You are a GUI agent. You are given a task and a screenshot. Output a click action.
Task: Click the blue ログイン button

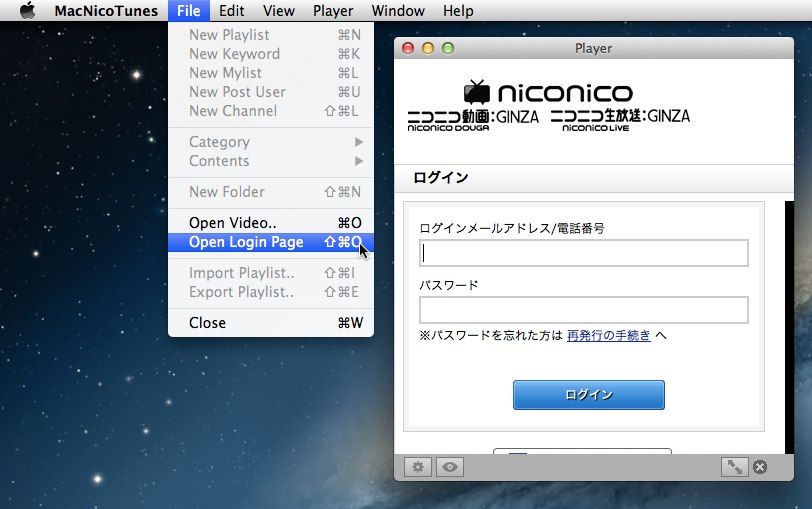point(589,395)
